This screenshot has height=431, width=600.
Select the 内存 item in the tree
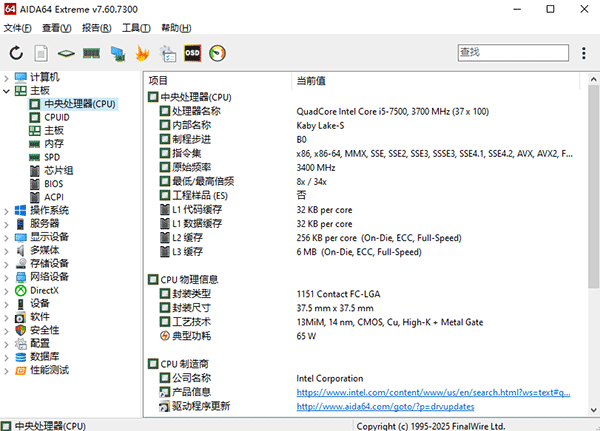pyautogui.click(x=54, y=144)
